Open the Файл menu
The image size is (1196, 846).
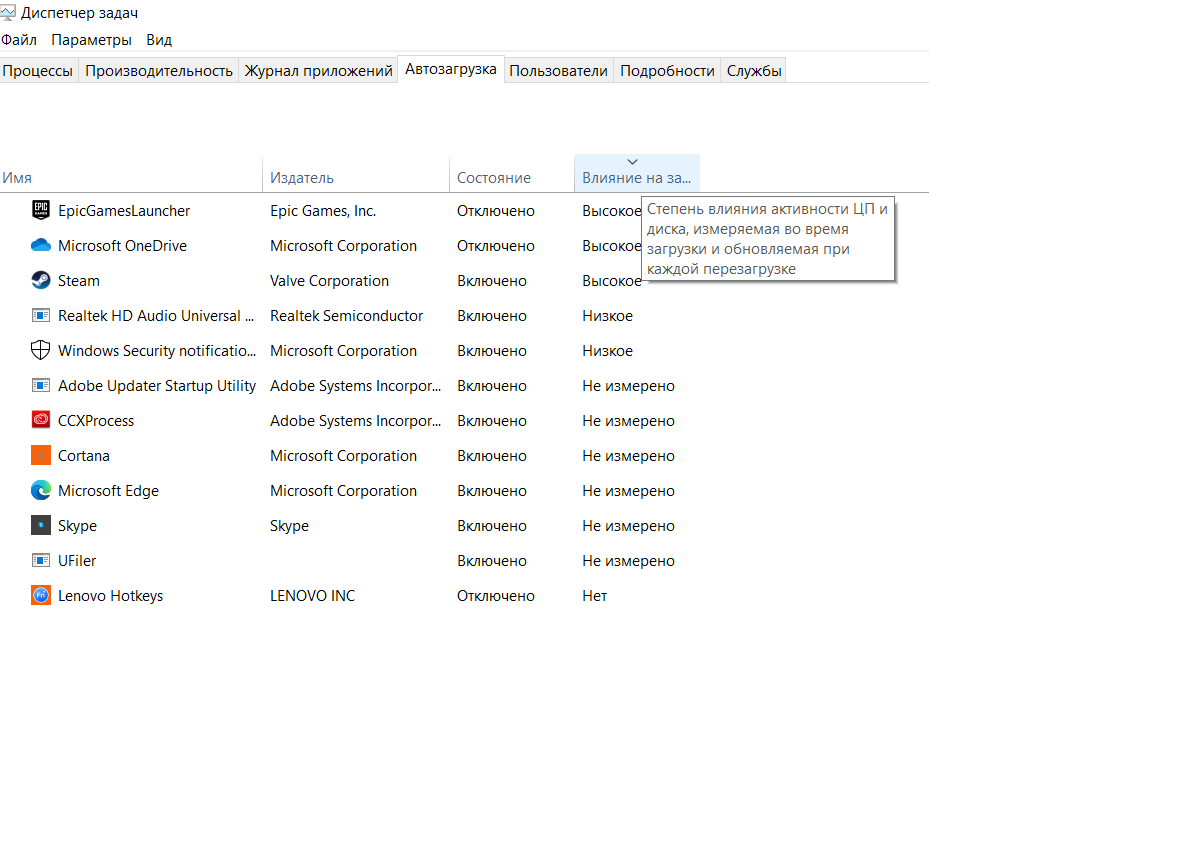click(x=19, y=40)
